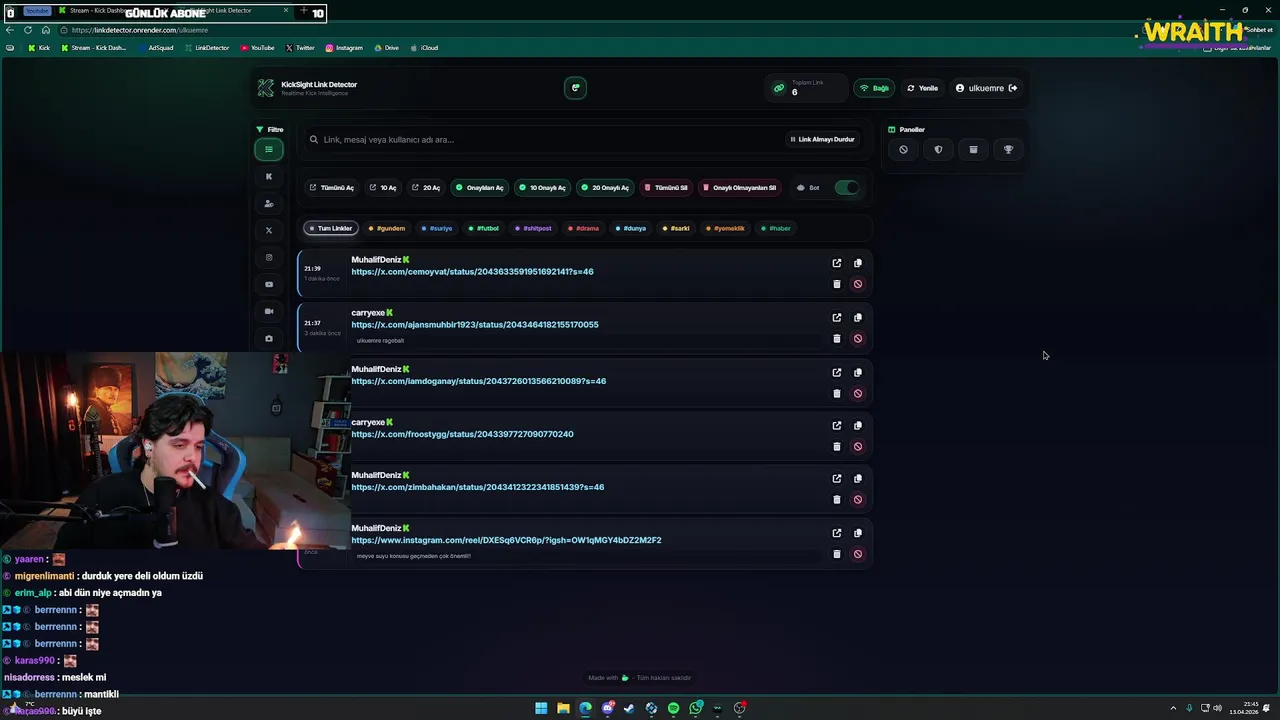The image size is (1280, 720).
Task: Open the shield panel under Paneller
Action: (938, 149)
